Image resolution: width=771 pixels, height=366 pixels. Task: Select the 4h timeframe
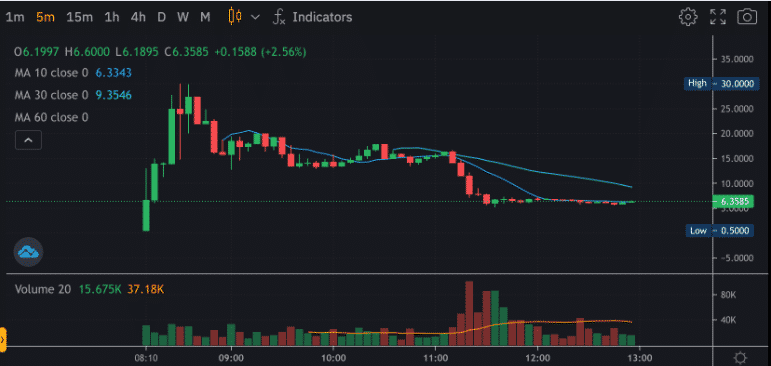click(138, 17)
